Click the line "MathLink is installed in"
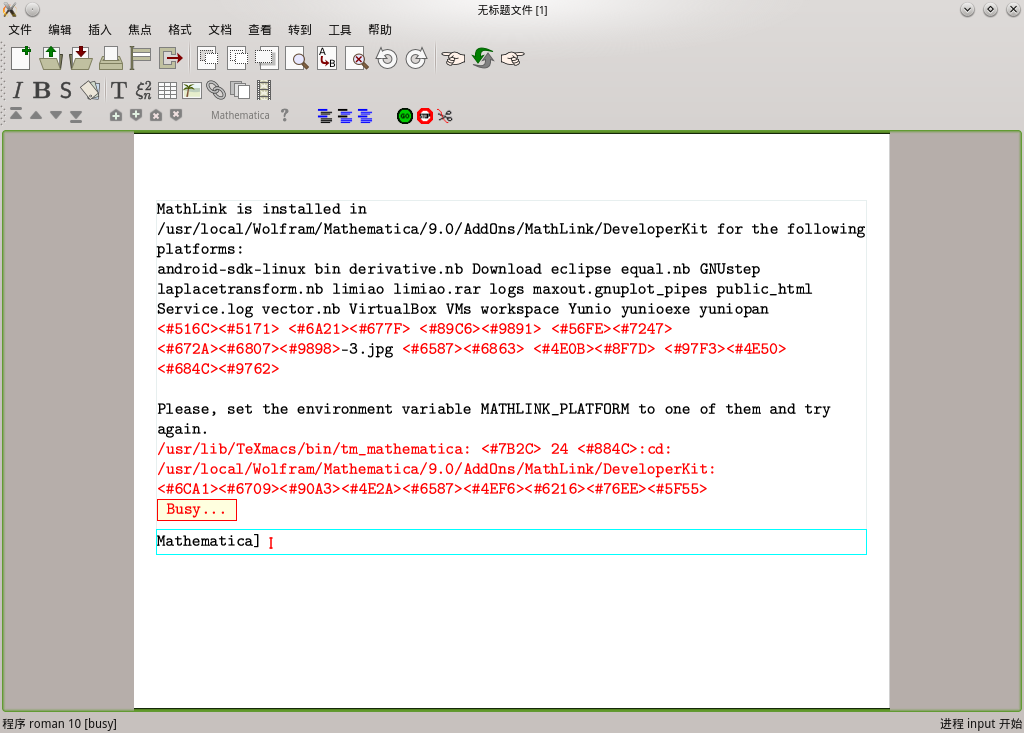Screen dimensions: 1024x733 tap(262, 209)
